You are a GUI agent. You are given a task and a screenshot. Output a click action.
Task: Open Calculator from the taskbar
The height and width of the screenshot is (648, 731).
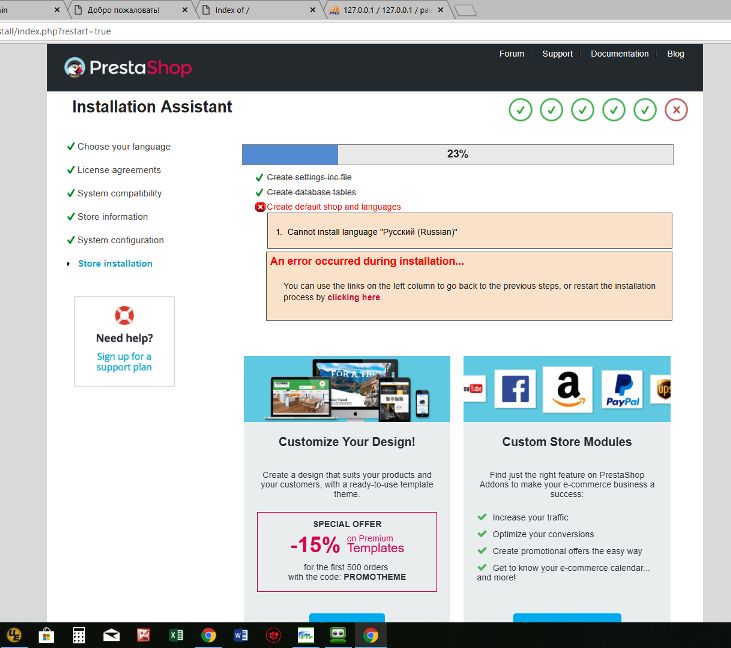coord(79,635)
